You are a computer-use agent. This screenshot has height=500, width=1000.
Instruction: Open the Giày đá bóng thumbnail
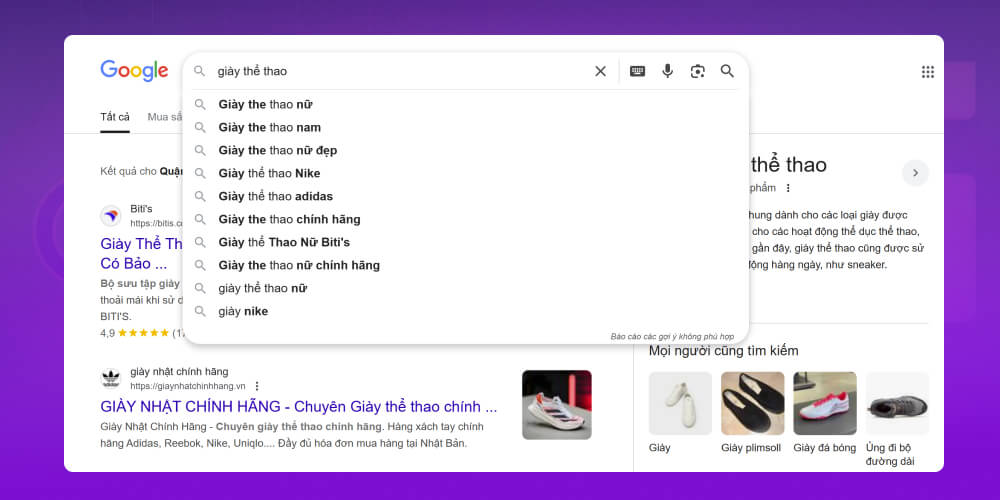pos(824,404)
